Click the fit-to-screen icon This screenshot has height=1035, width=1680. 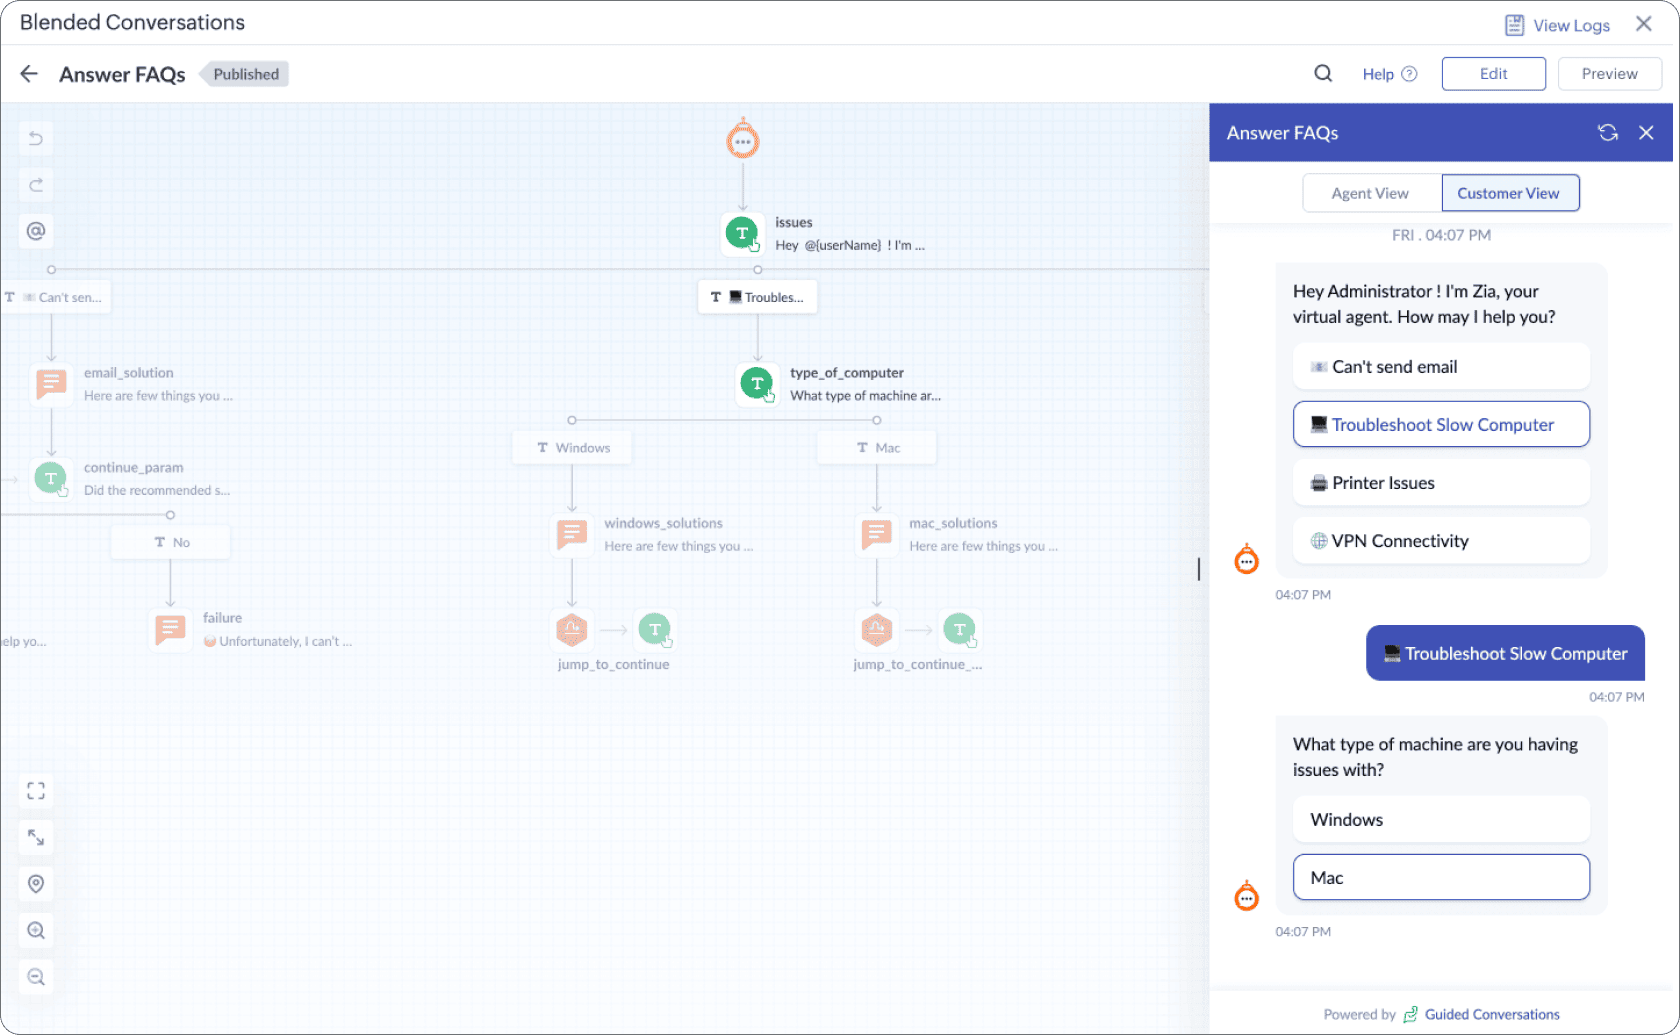36,791
